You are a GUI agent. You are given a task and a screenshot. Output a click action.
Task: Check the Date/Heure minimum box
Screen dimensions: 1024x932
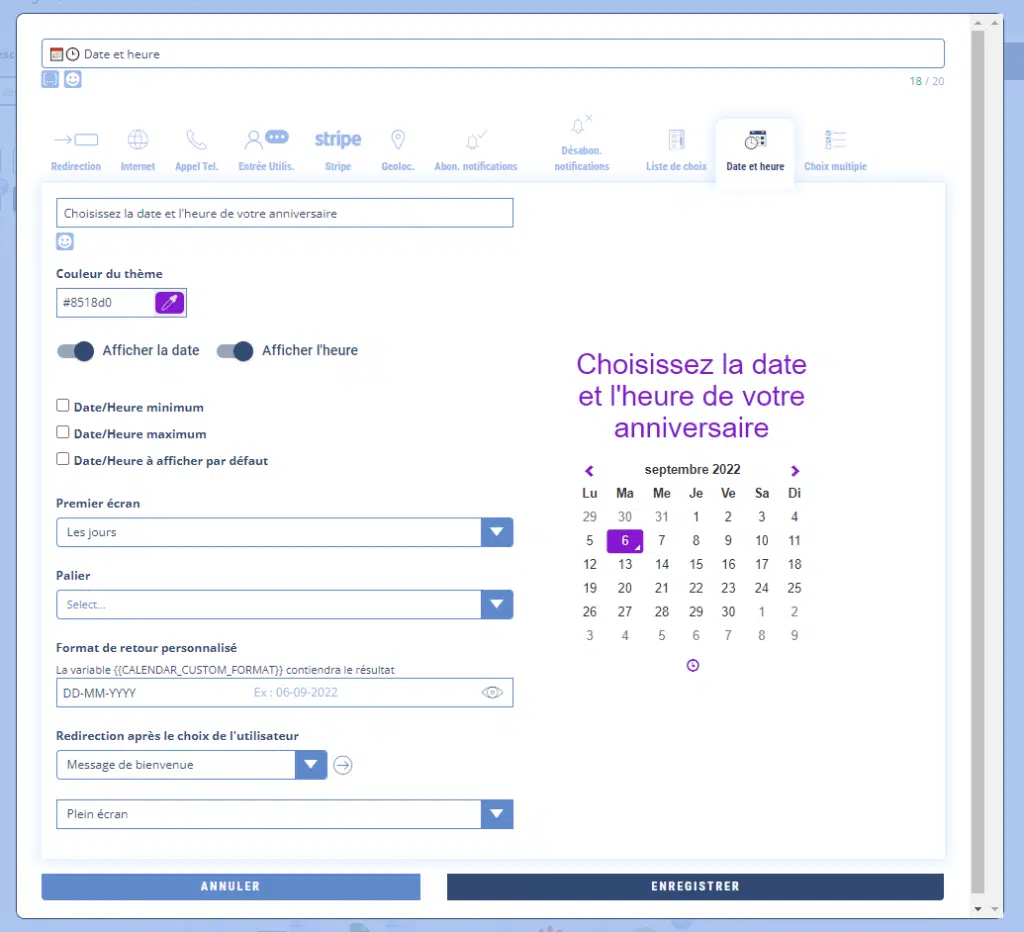63,406
